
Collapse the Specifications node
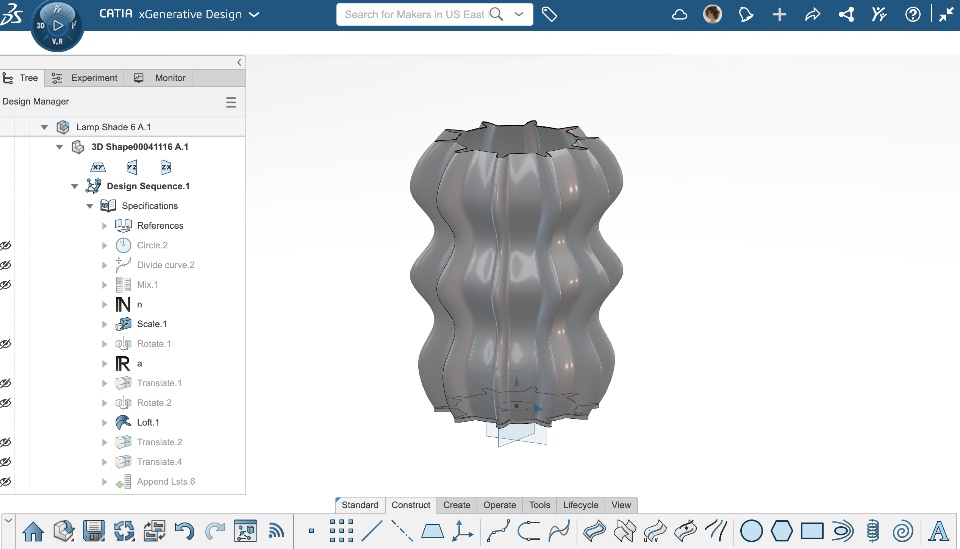(x=89, y=206)
